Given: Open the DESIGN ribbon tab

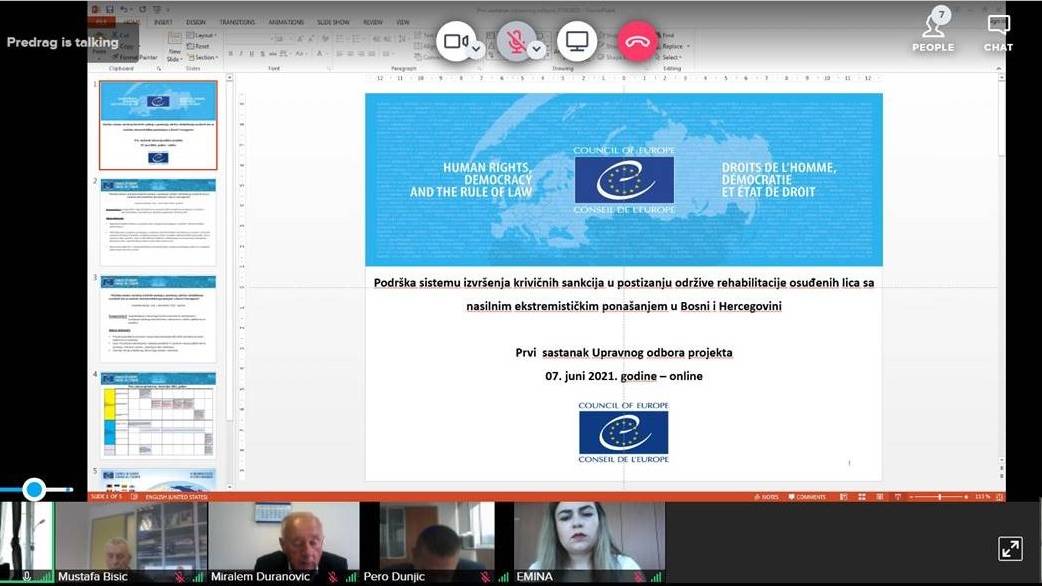Looking at the screenshot, I should (x=195, y=22).
